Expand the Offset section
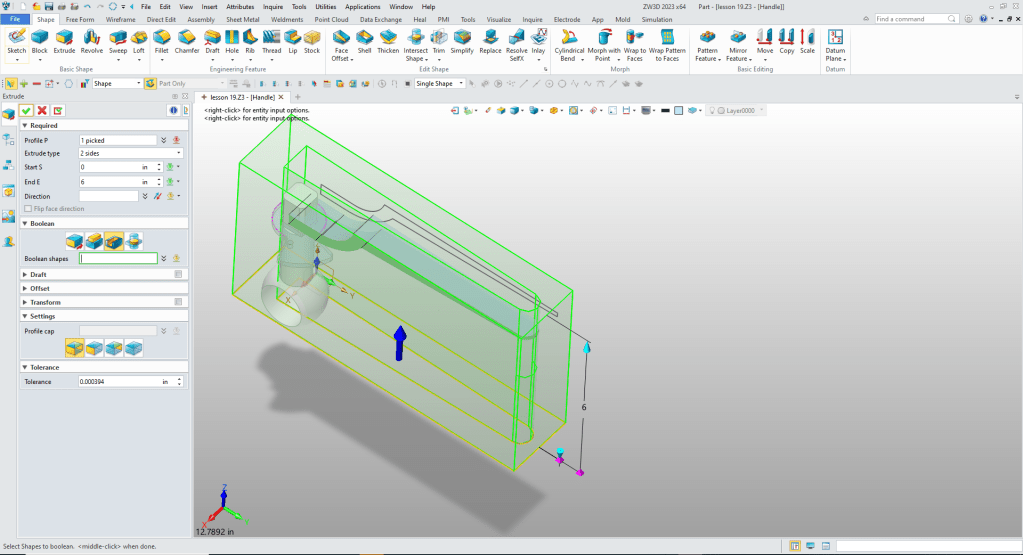The image size is (1023, 555). pyautogui.click(x=40, y=288)
